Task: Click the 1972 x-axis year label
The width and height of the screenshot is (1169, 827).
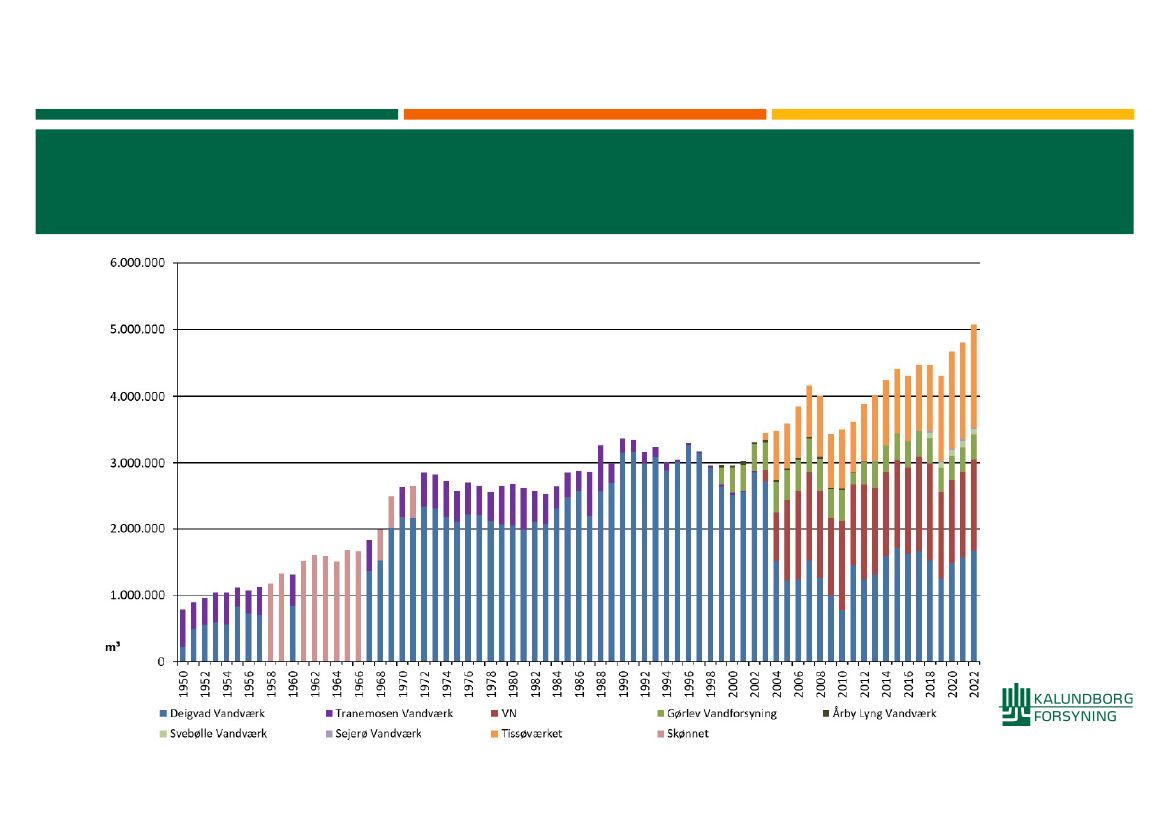Action: tap(425, 684)
